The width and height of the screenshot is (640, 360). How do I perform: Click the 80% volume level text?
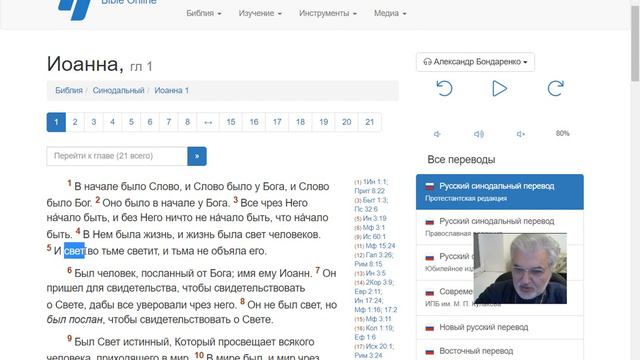point(562,133)
